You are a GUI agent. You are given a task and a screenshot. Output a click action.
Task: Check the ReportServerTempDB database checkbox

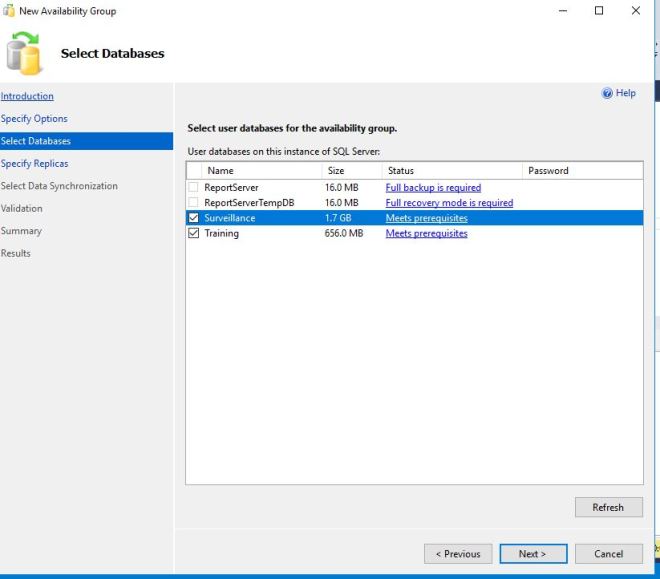pyautogui.click(x=194, y=203)
